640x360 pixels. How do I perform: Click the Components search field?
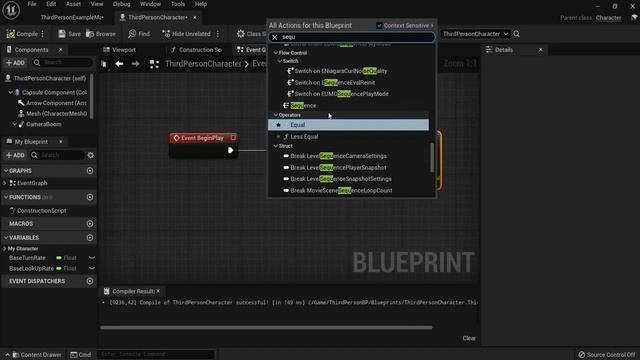(x=62, y=63)
